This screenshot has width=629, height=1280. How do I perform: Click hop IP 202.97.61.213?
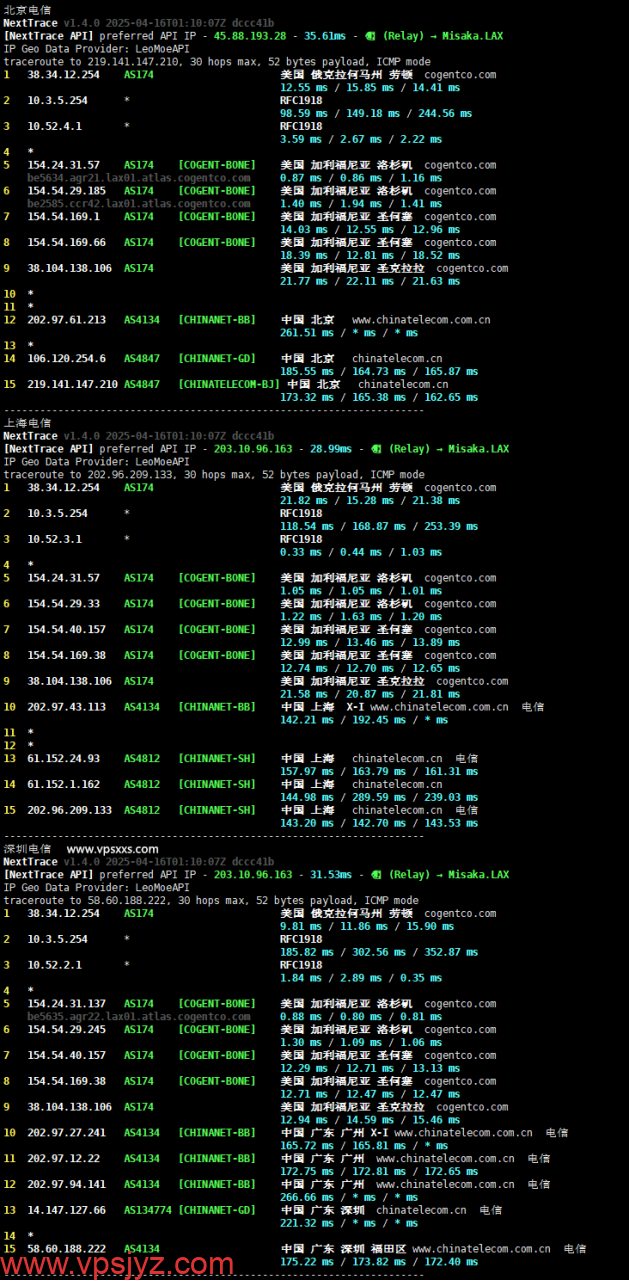pos(66,320)
